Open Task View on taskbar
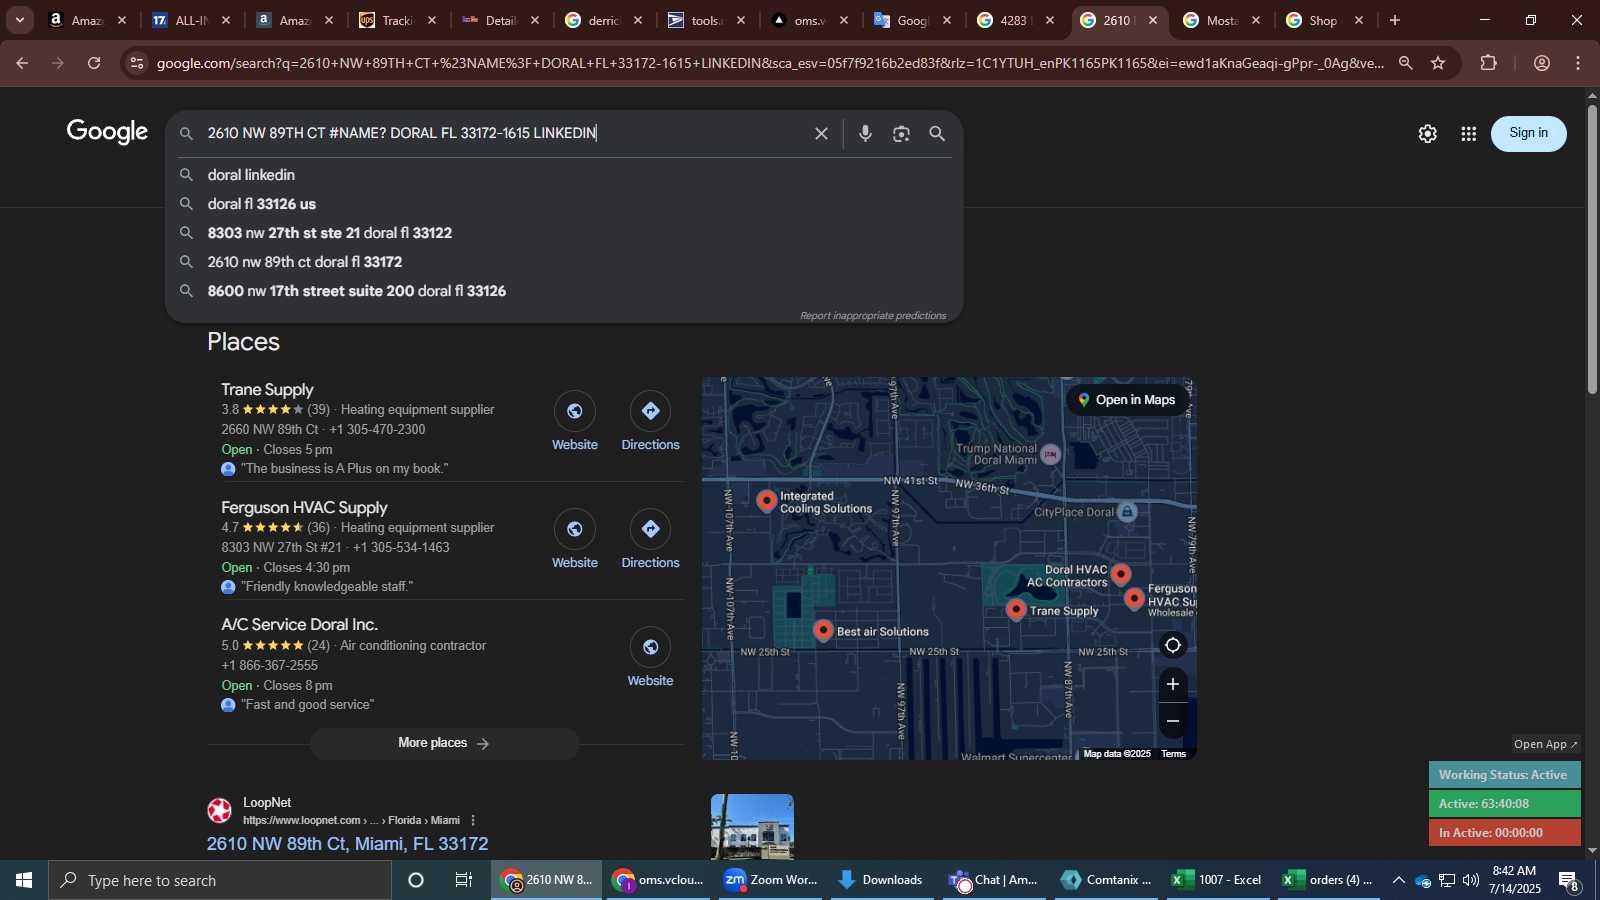This screenshot has width=1600, height=900. (x=463, y=880)
